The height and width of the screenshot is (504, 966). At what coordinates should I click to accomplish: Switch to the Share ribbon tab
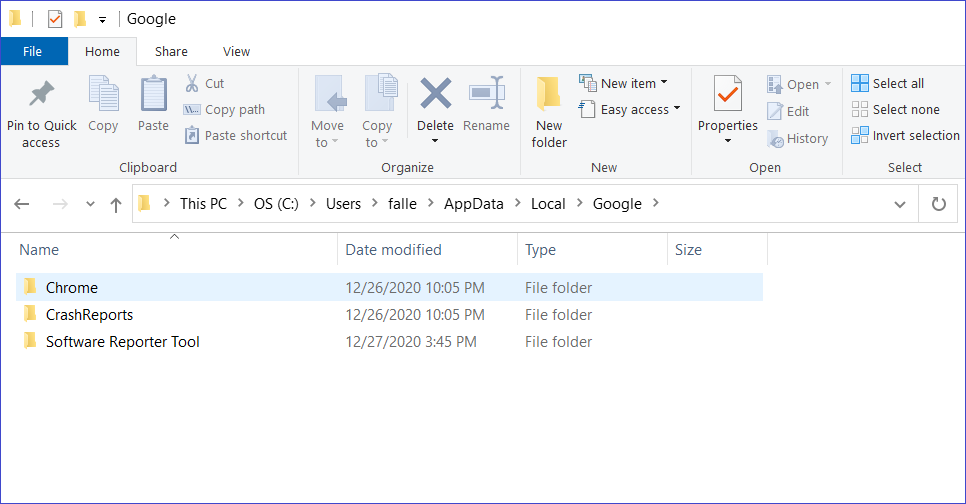[171, 52]
